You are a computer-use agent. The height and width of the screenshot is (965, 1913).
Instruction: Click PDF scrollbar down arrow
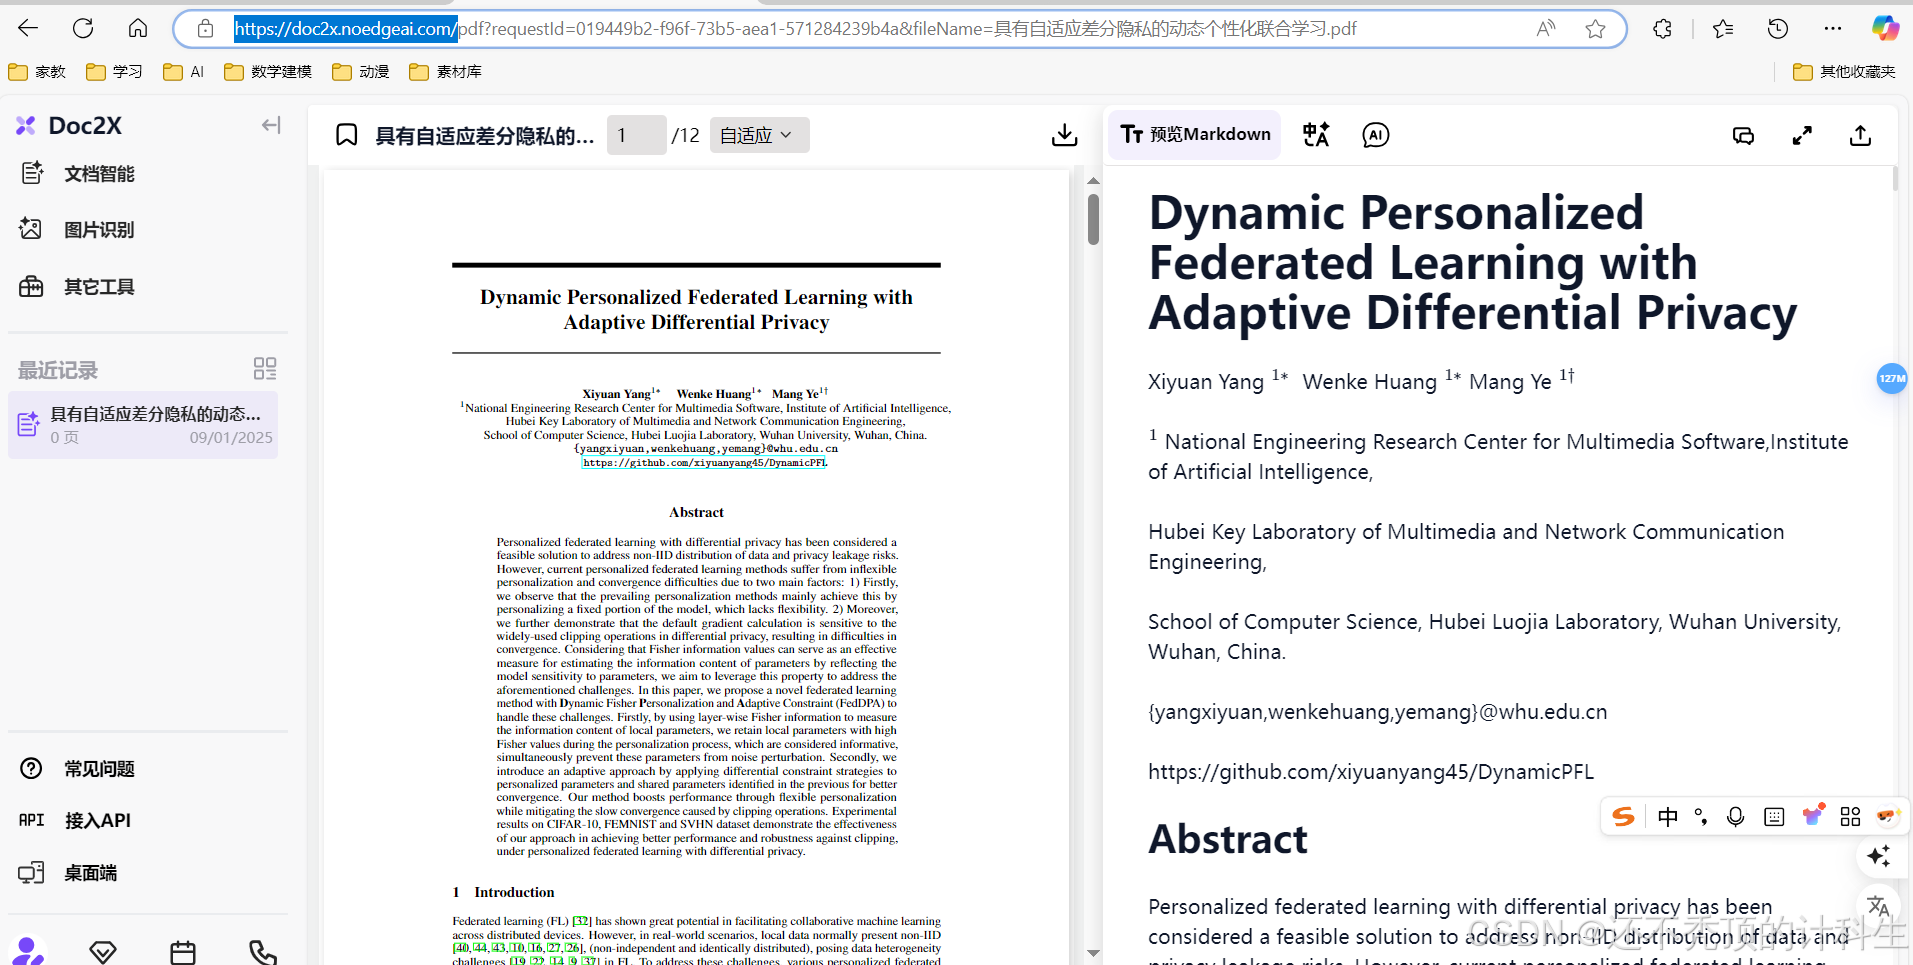(1093, 954)
